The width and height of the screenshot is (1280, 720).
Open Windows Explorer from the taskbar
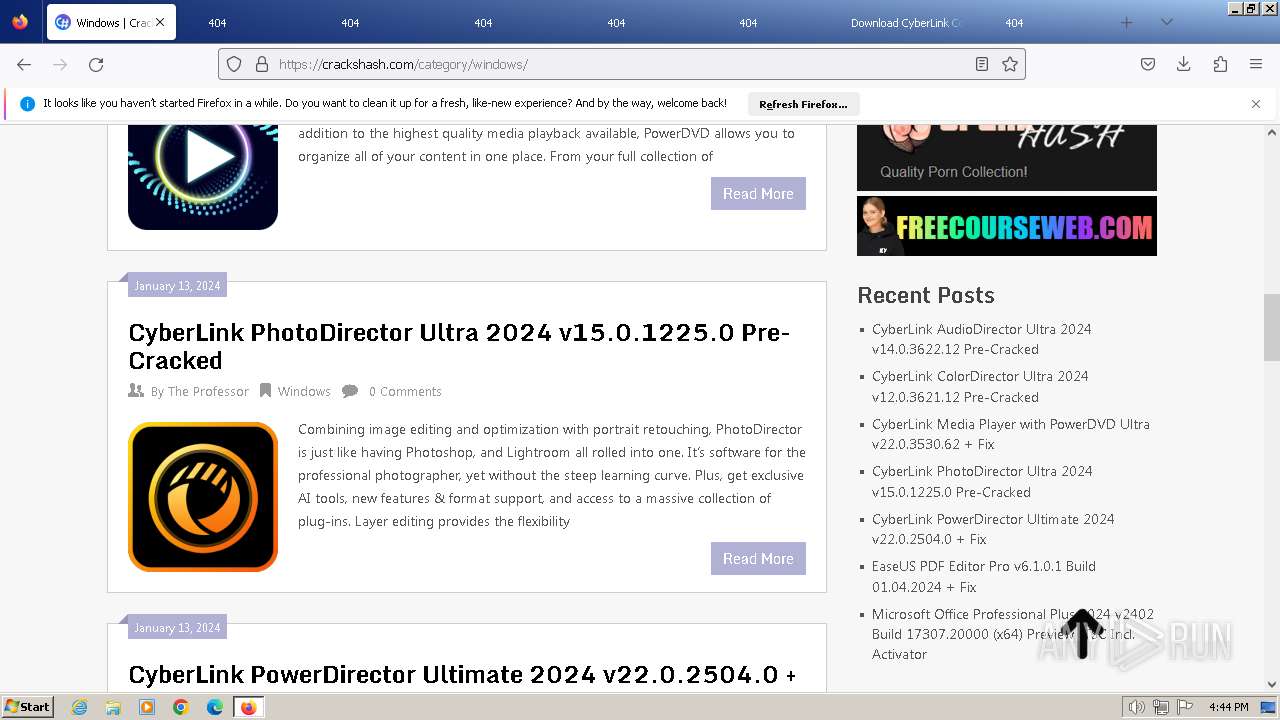coord(113,707)
